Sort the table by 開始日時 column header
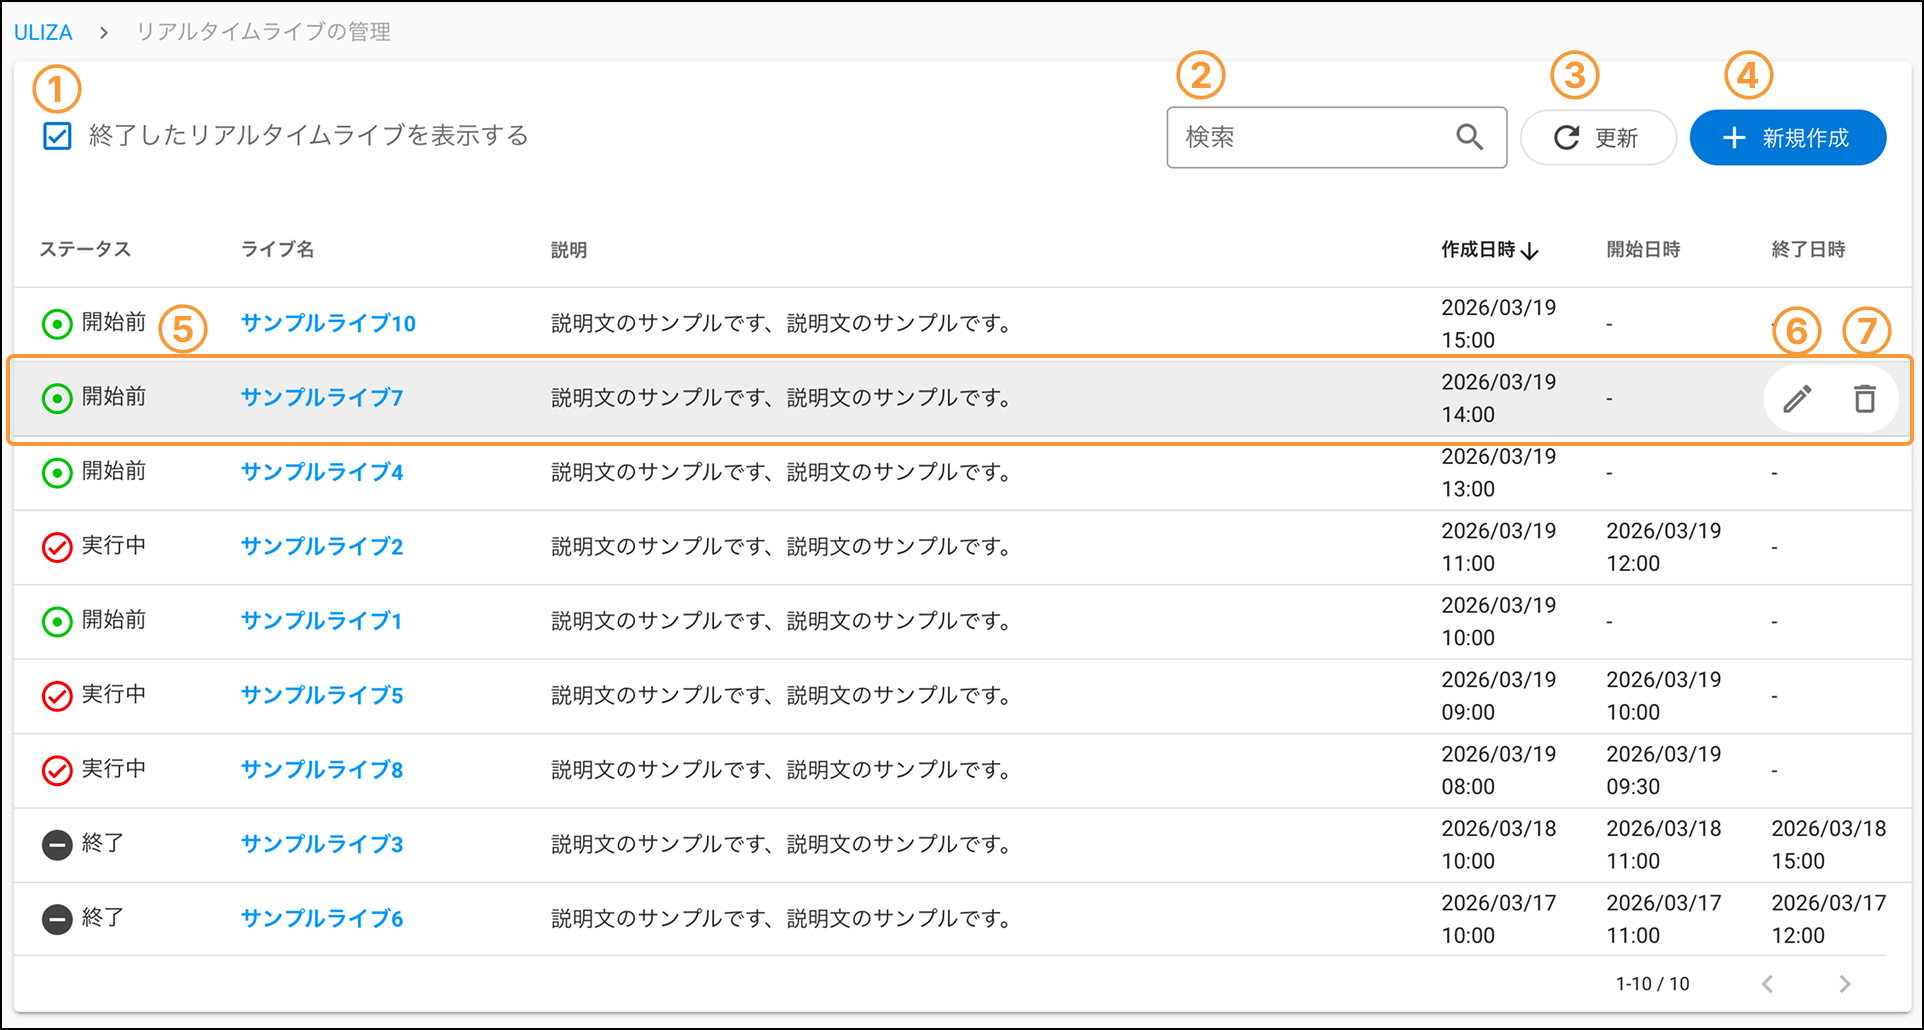Viewport: 1924px width, 1030px height. (x=1643, y=250)
